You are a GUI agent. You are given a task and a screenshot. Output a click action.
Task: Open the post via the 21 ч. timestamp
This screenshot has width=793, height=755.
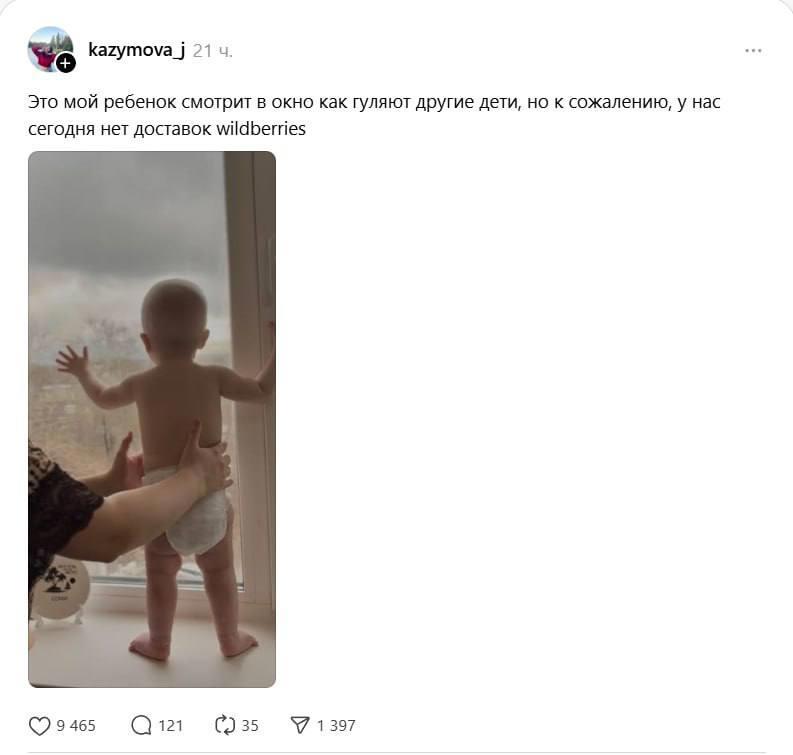click(212, 51)
